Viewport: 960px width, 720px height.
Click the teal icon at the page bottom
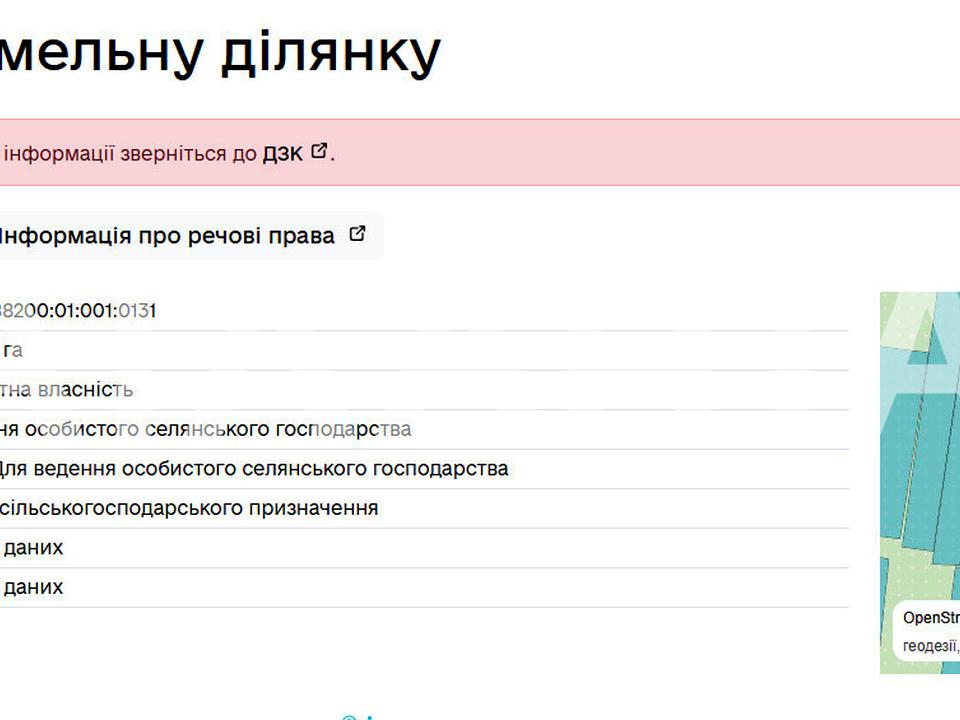pos(349,716)
